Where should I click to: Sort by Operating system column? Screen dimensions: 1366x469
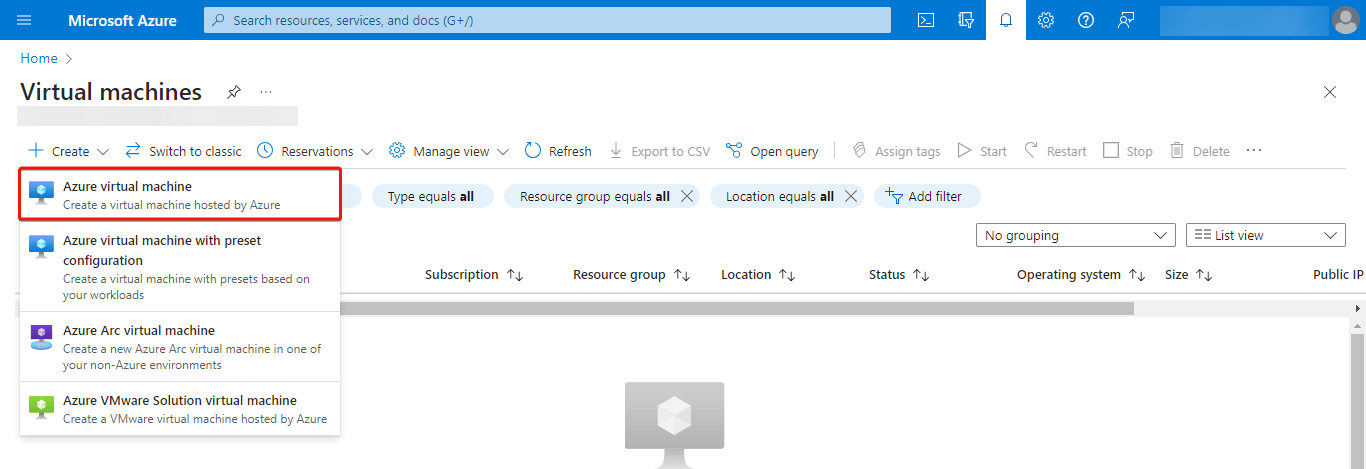click(x=1081, y=274)
